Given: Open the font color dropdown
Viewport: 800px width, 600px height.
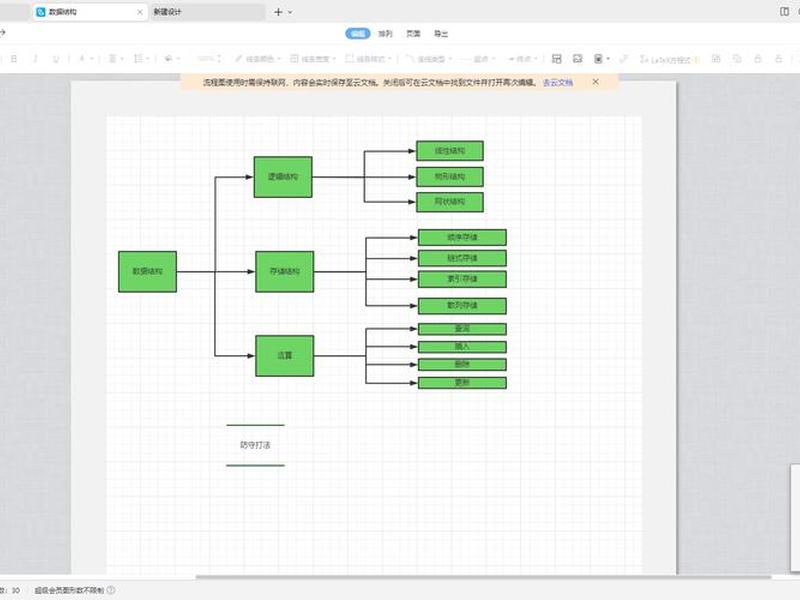Looking at the screenshot, I should [85, 59].
